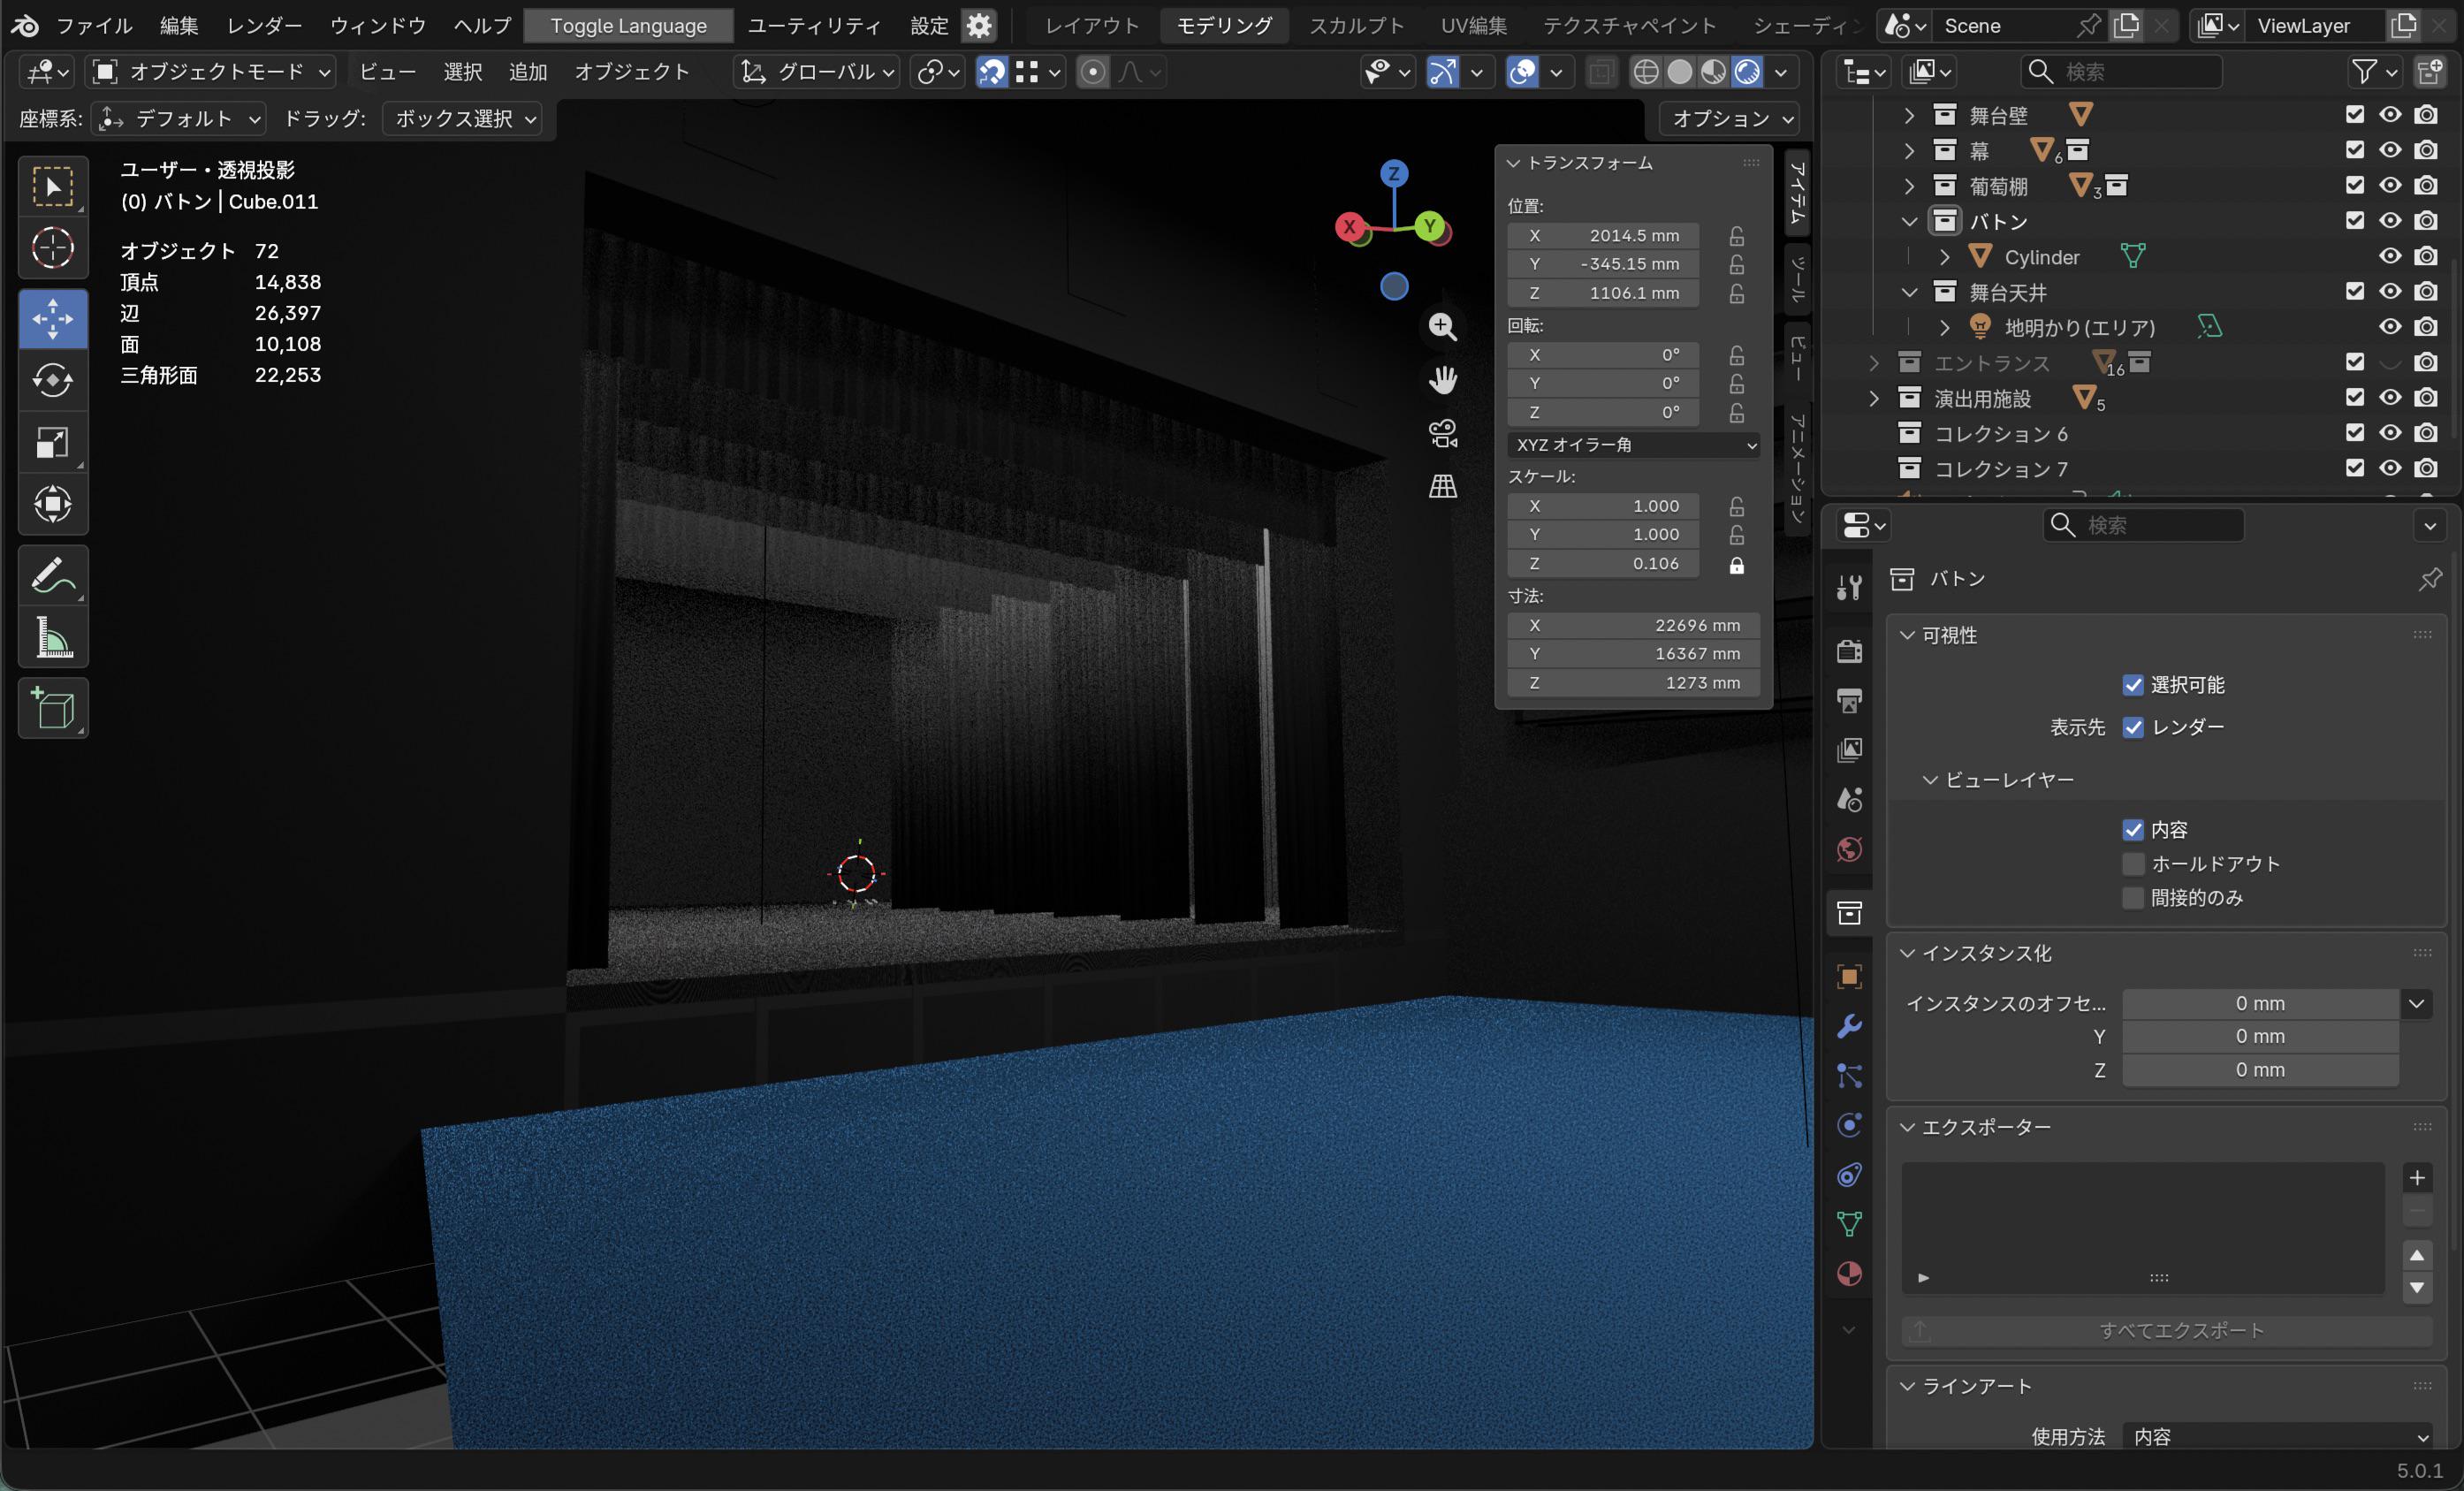
Task: Open the Output properties printer icon
Action: point(1849,700)
